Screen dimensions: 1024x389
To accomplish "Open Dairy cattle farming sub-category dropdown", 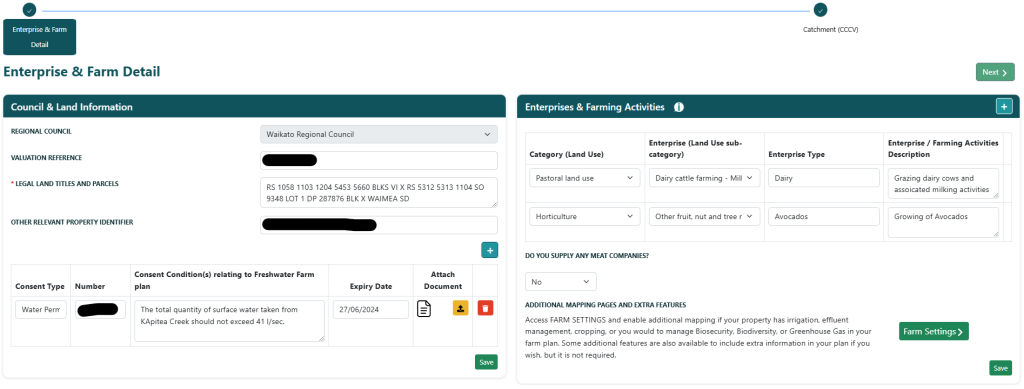I will 705,178.
